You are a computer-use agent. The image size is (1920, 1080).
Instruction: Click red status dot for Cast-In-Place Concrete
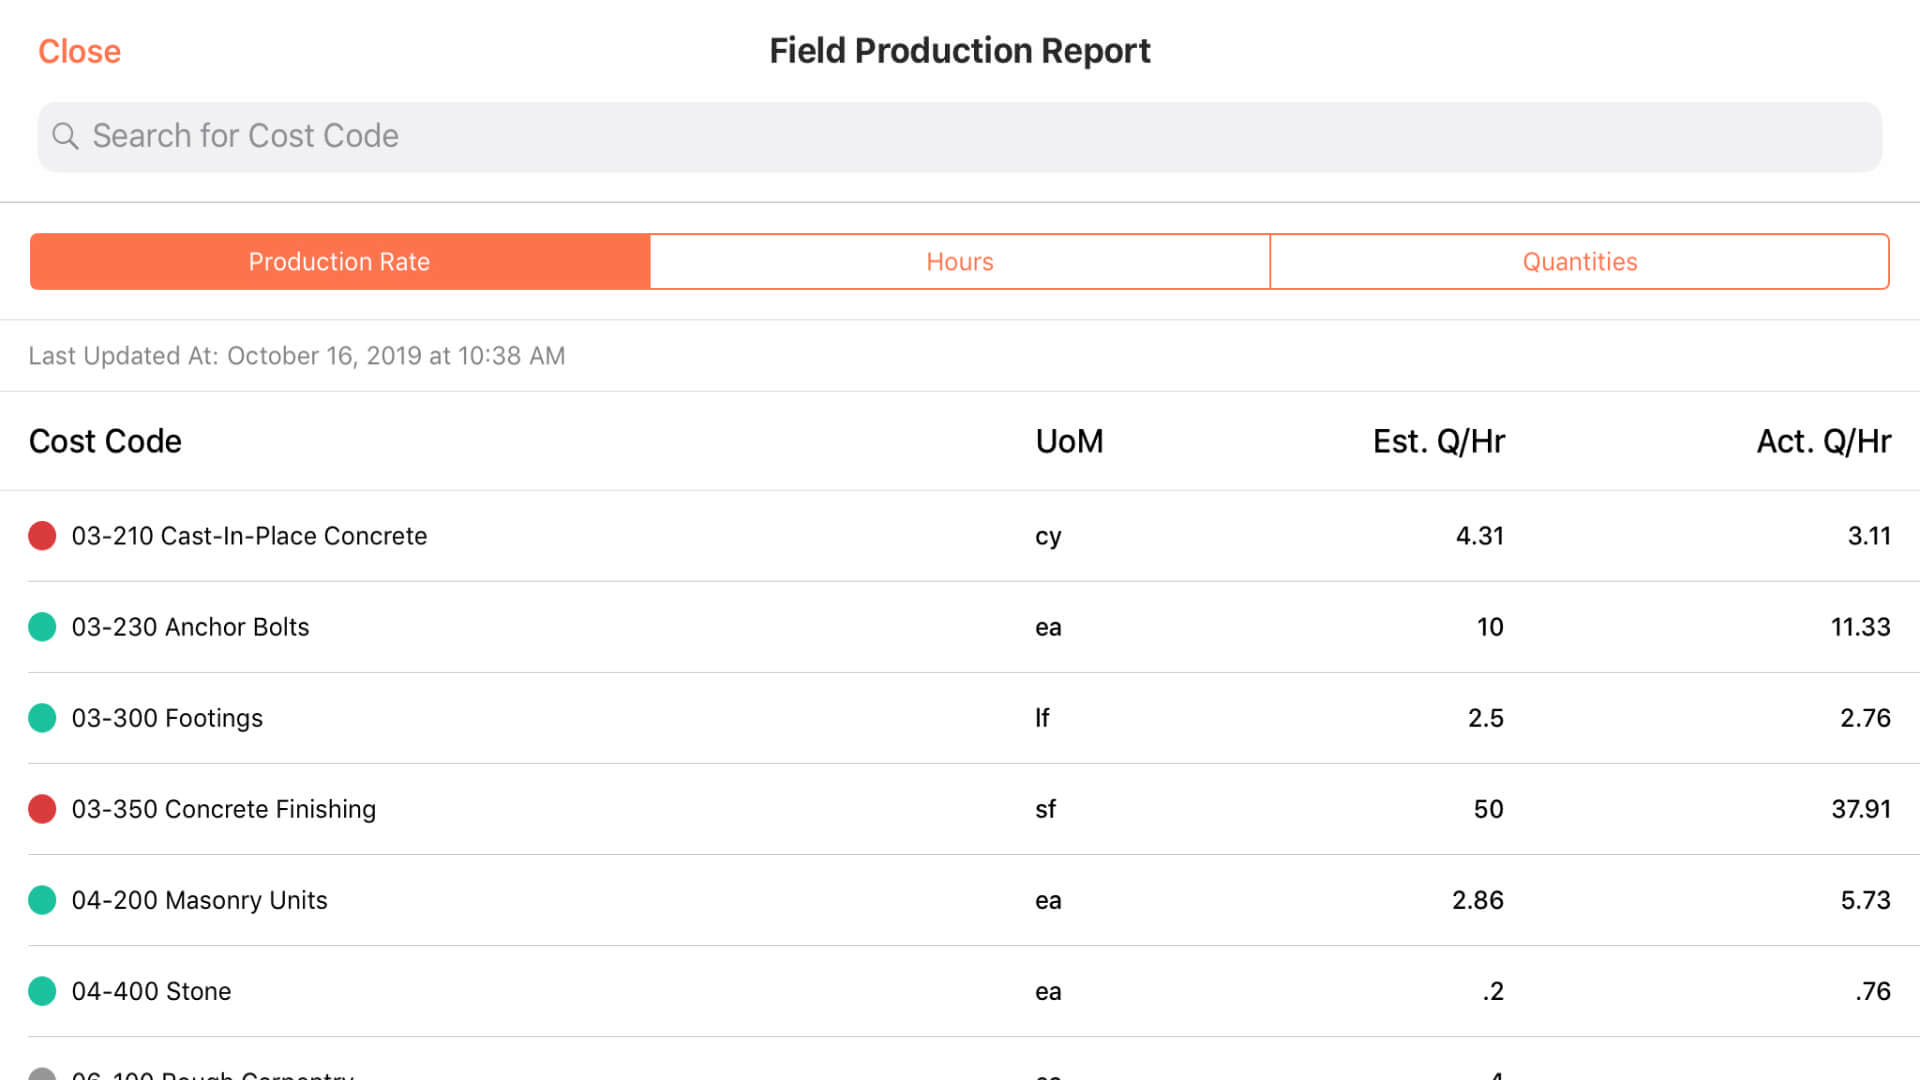pos(42,536)
